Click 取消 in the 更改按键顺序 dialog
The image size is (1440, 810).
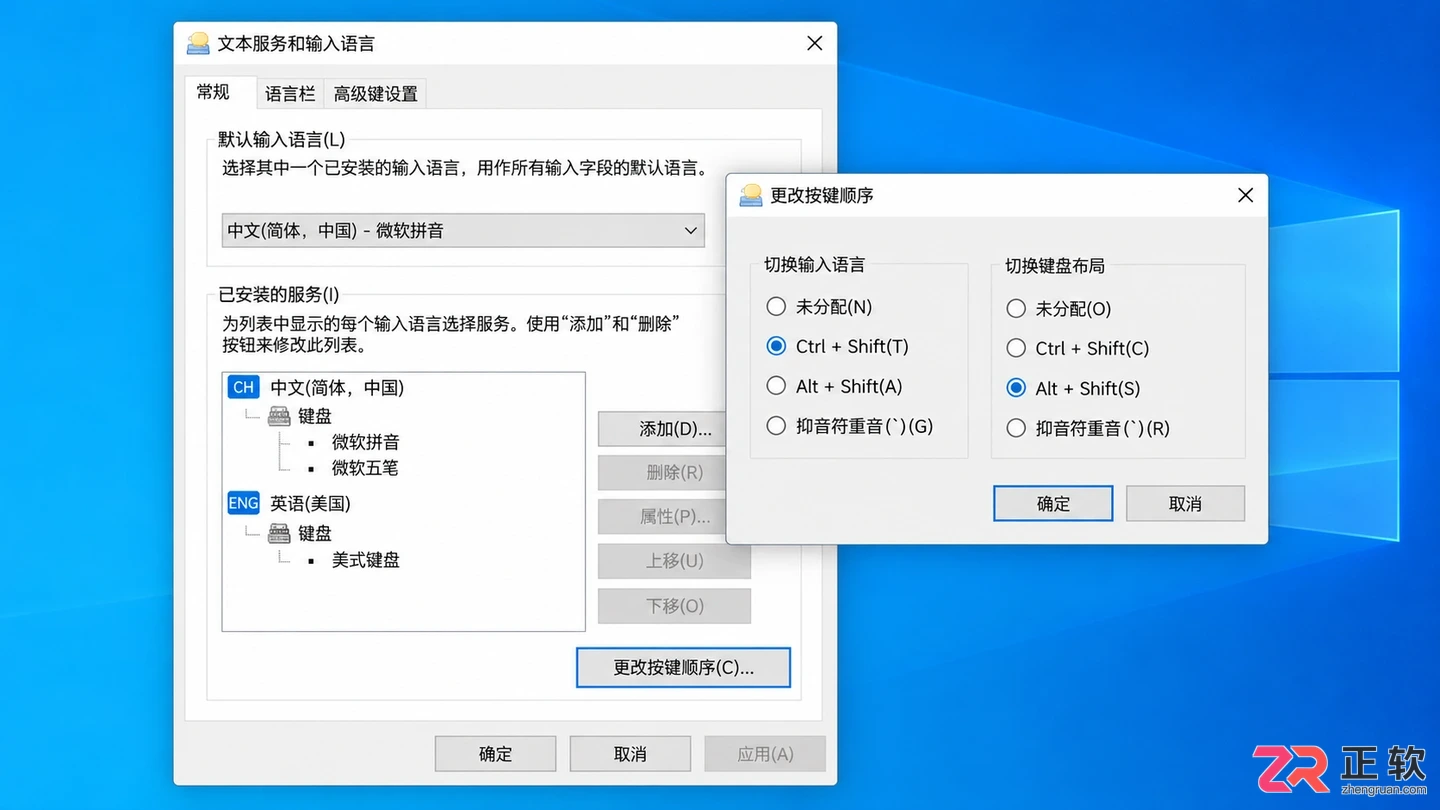point(1185,504)
